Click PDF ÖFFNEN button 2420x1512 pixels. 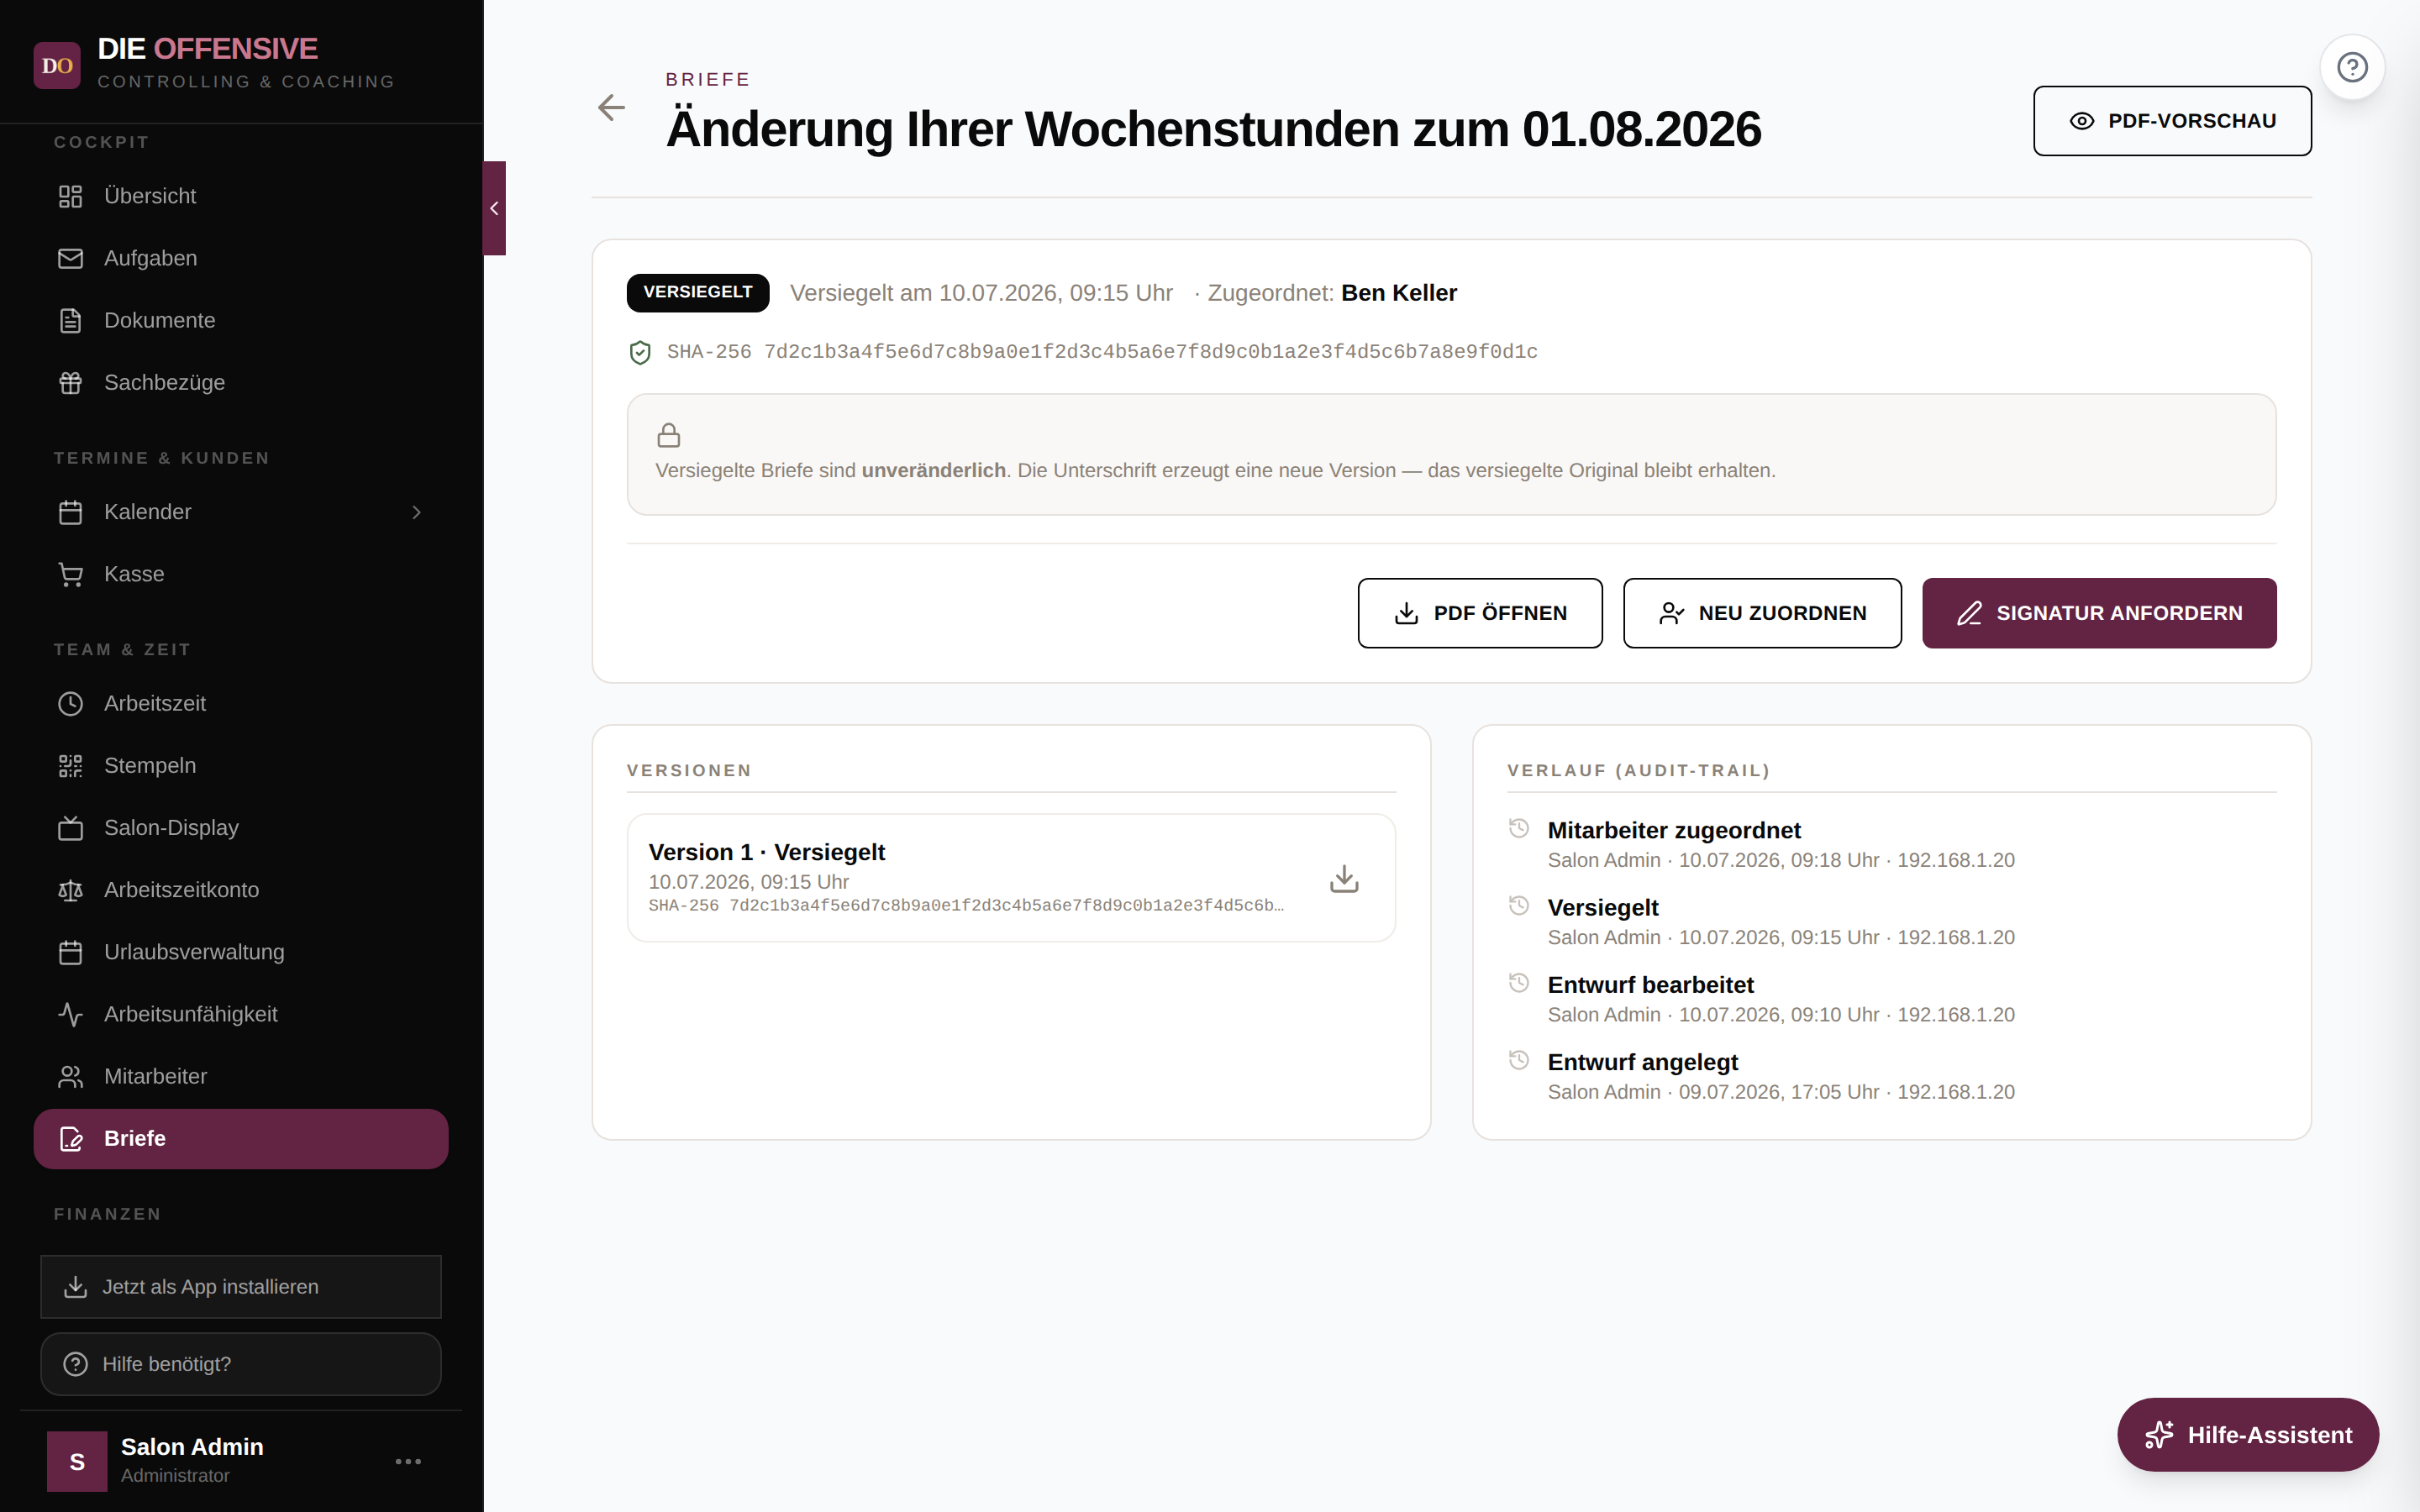[x=1480, y=613]
